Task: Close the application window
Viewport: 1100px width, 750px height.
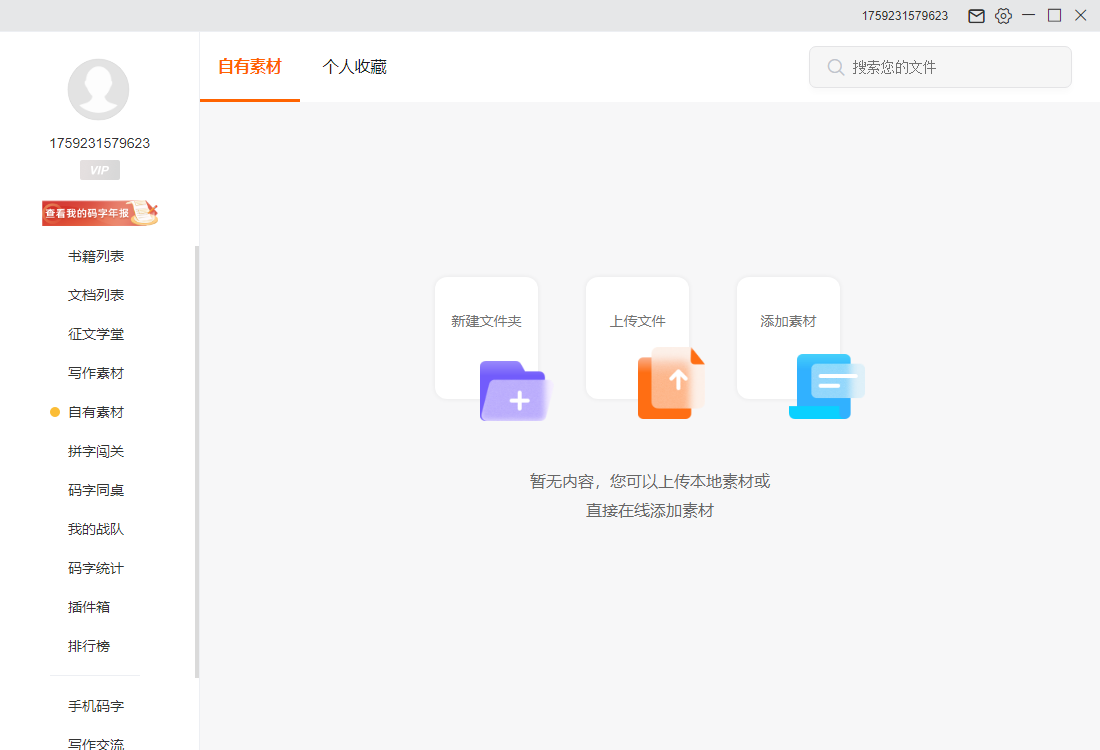Action: 1080,15
